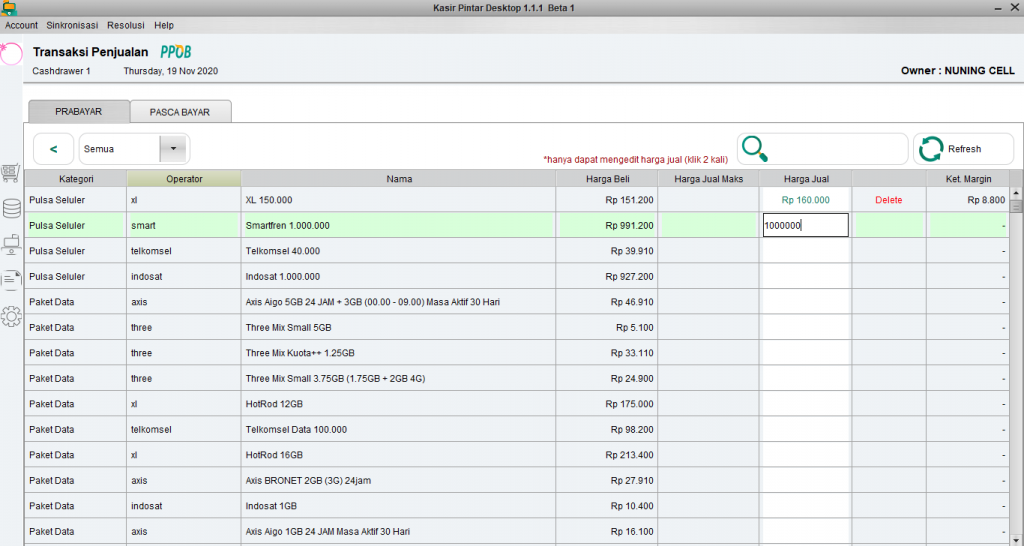
Task: Open the Help menu
Action: 164,25
